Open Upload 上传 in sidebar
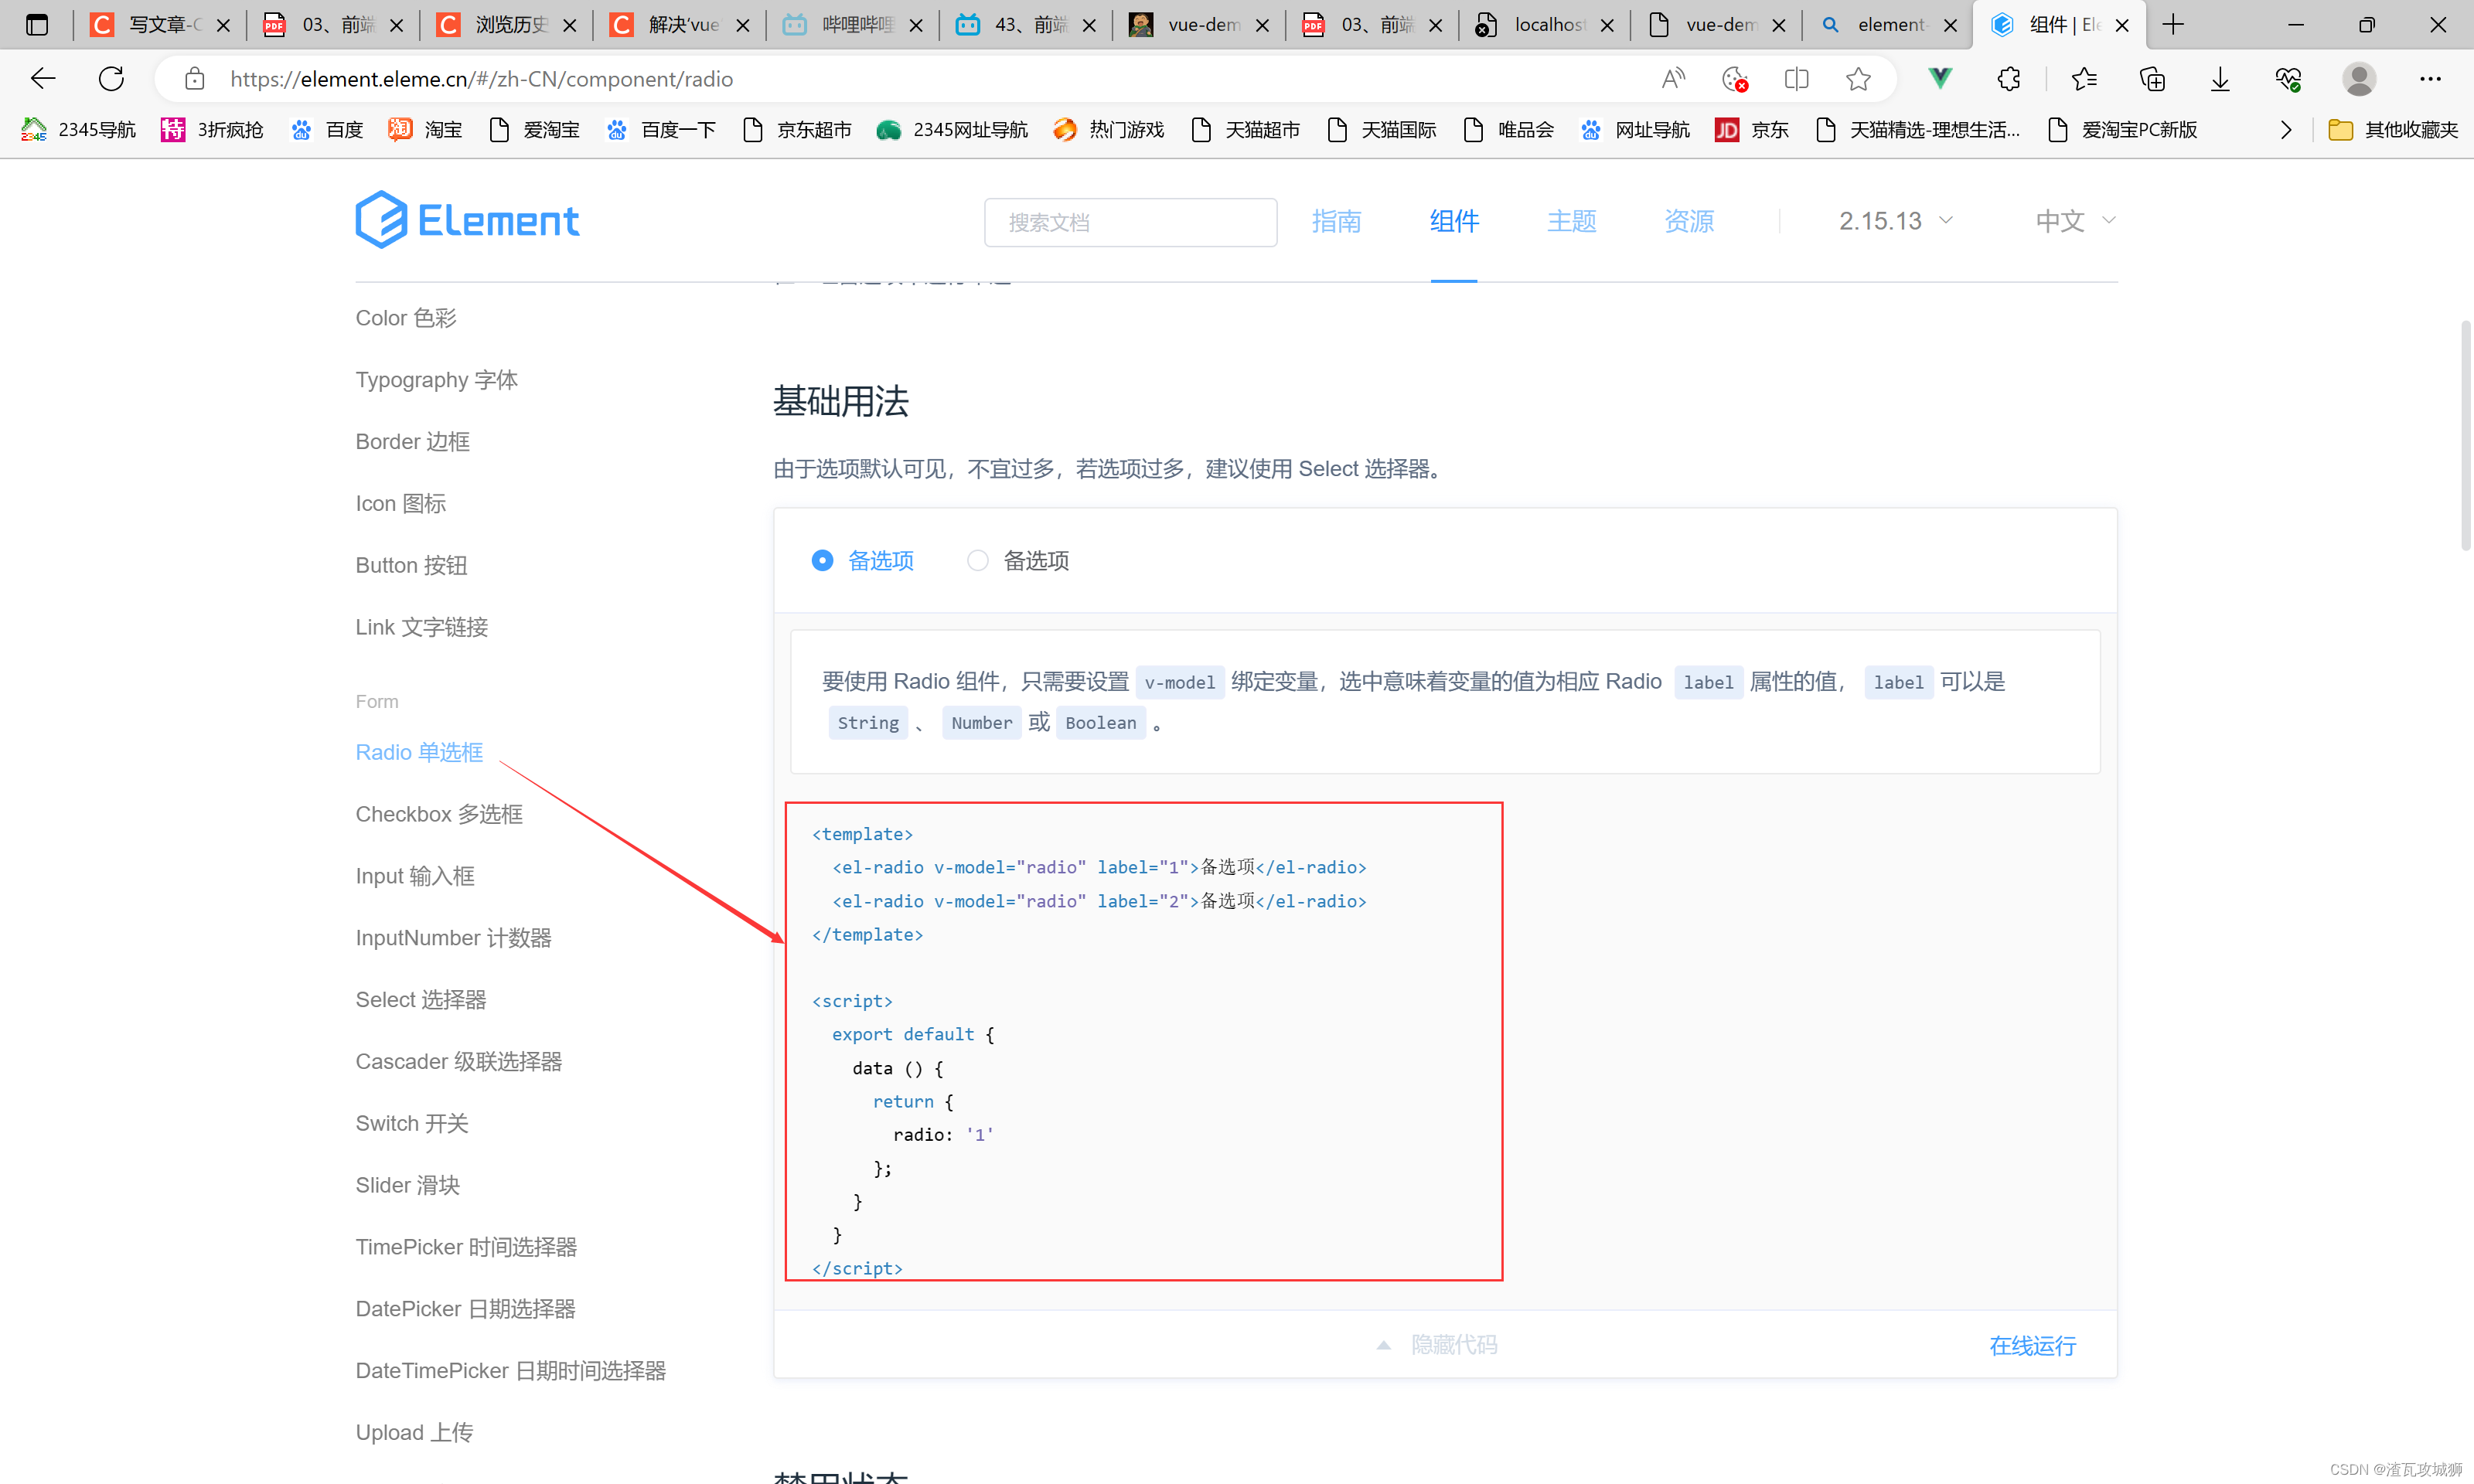This screenshot has height=1484, width=2474. (x=414, y=1433)
